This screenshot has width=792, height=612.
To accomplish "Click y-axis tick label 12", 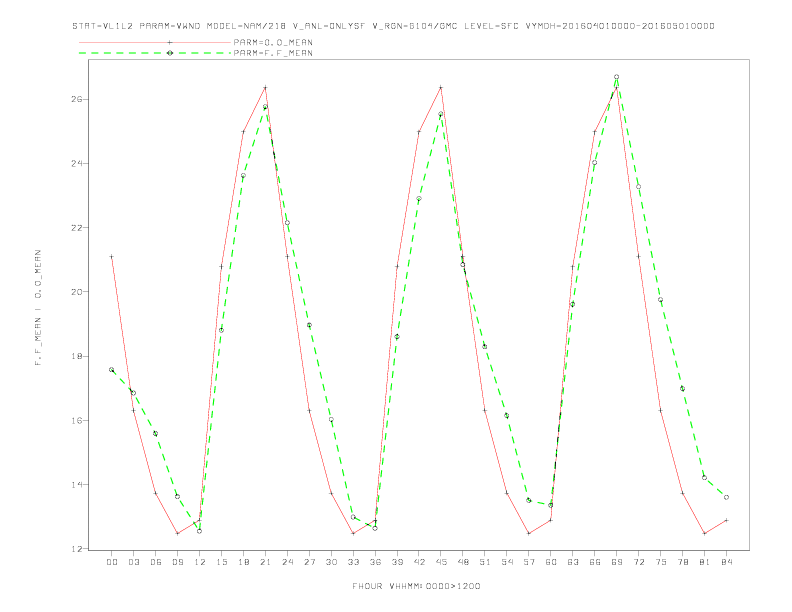I will 76,549.
